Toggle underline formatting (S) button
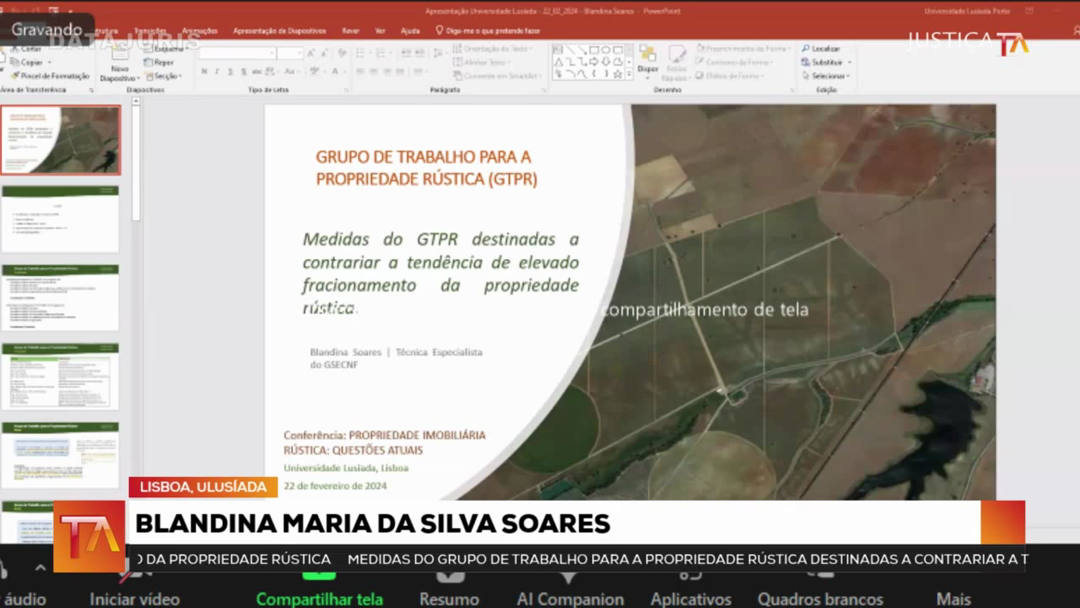 coord(230,72)
